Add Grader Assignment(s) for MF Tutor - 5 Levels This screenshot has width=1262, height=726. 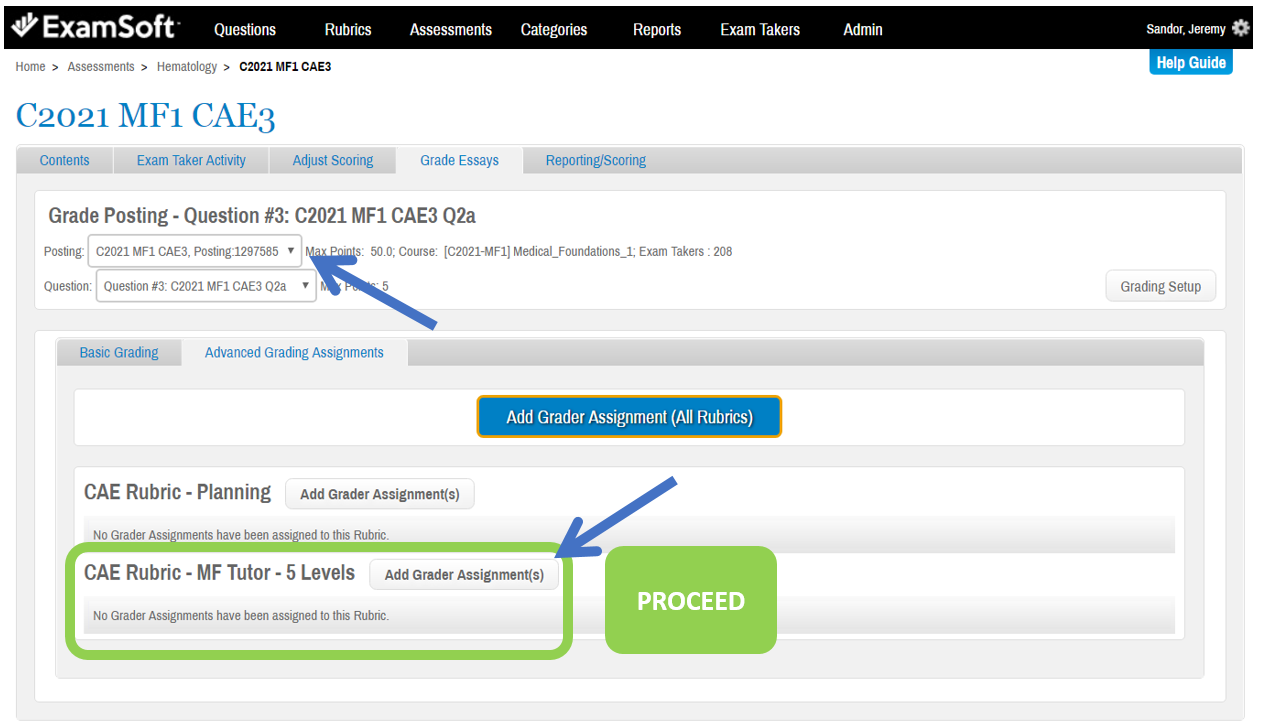464,575
